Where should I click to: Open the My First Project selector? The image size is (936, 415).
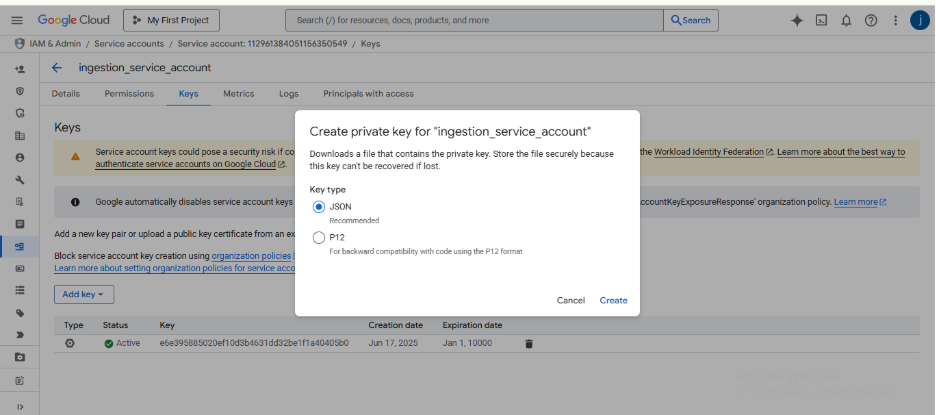point(171,20)
